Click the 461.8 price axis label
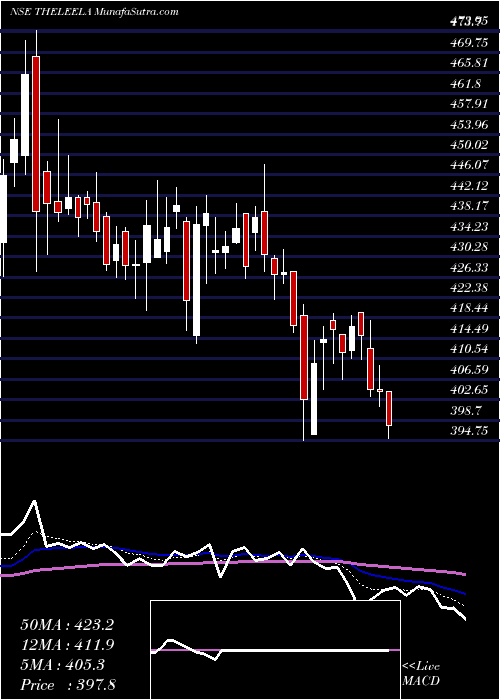 click(464, 83)
